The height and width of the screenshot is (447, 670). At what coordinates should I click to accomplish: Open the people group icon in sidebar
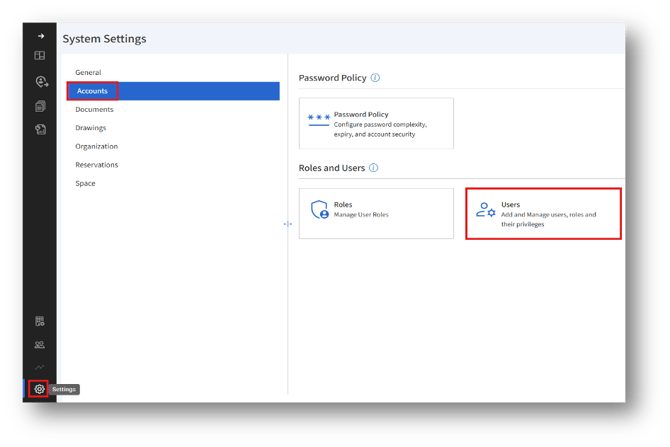[x=40, y=345]
